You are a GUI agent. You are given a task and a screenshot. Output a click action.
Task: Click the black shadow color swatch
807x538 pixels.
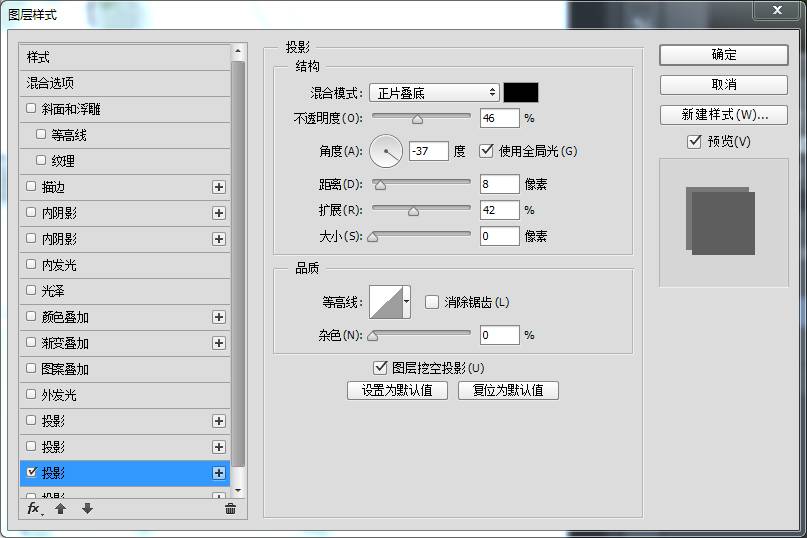click(x=521, y=93)
